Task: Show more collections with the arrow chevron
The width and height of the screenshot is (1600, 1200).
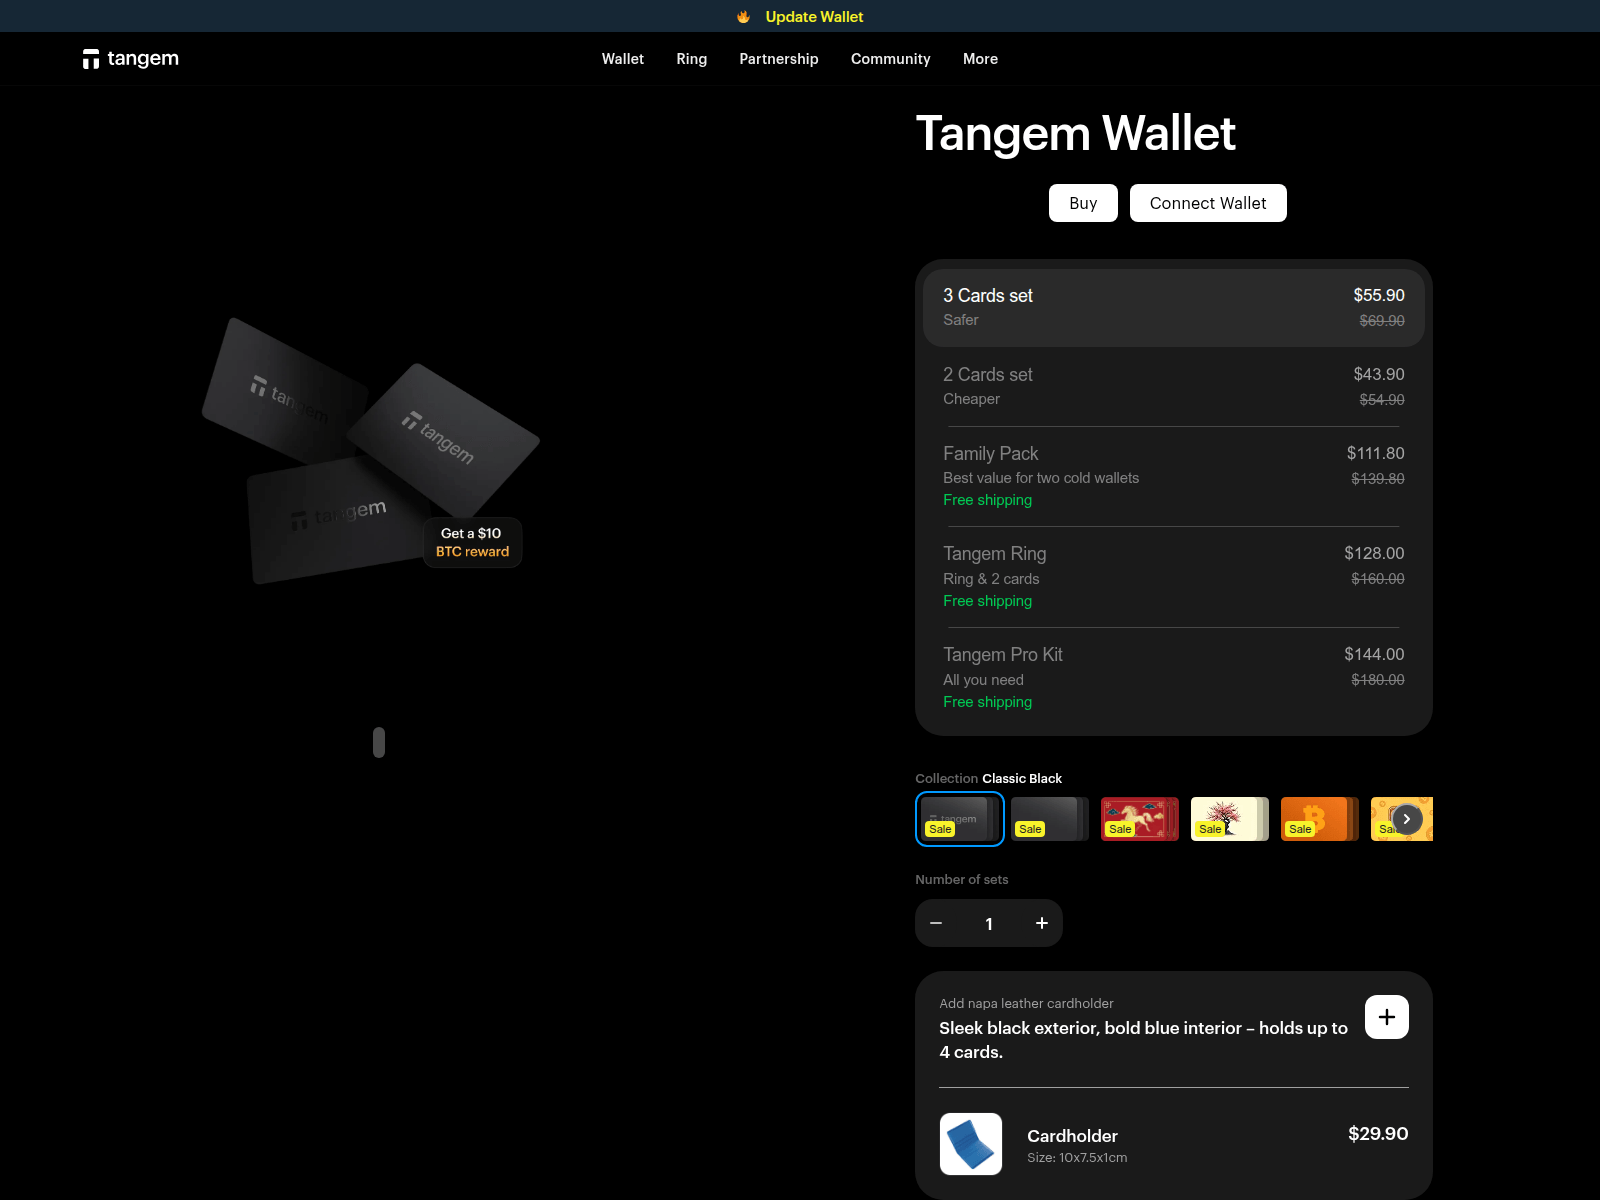Action: click(x=1407, y=819)
